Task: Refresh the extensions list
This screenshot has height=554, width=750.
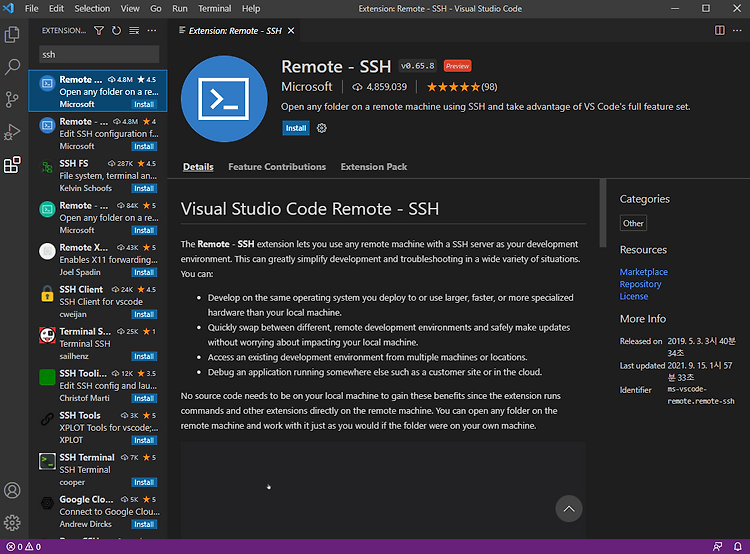Action: coord(116,31)
